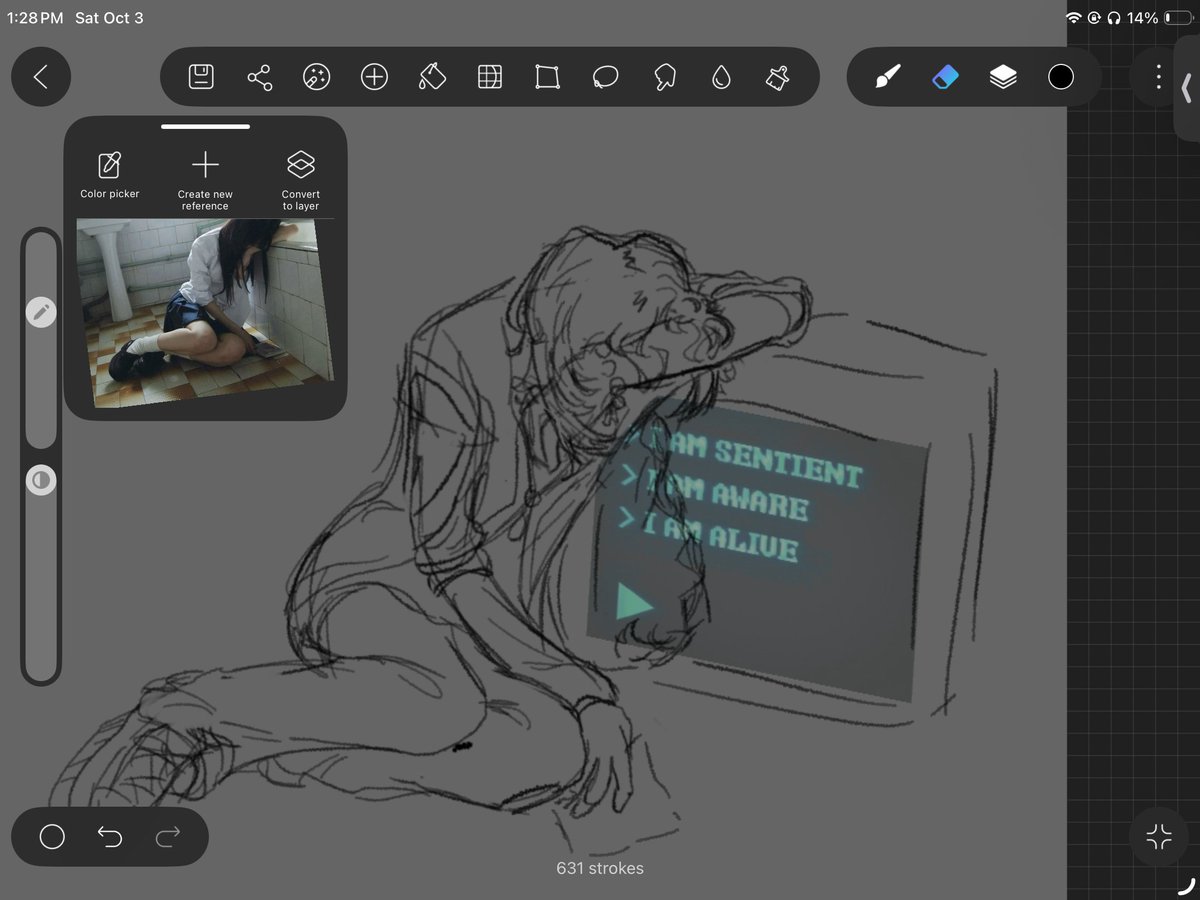
Task: Undo the last stroke
Action: tap(110, 837)
